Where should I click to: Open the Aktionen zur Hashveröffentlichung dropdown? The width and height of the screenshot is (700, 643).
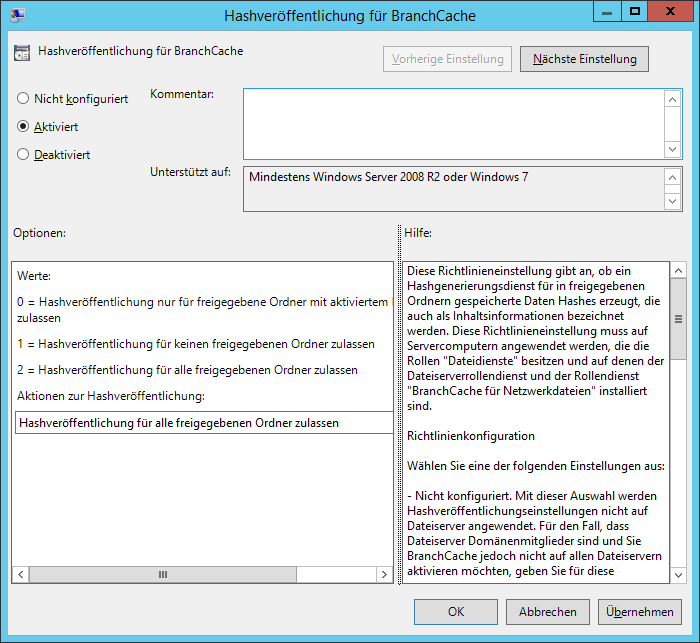coord(204,422)
